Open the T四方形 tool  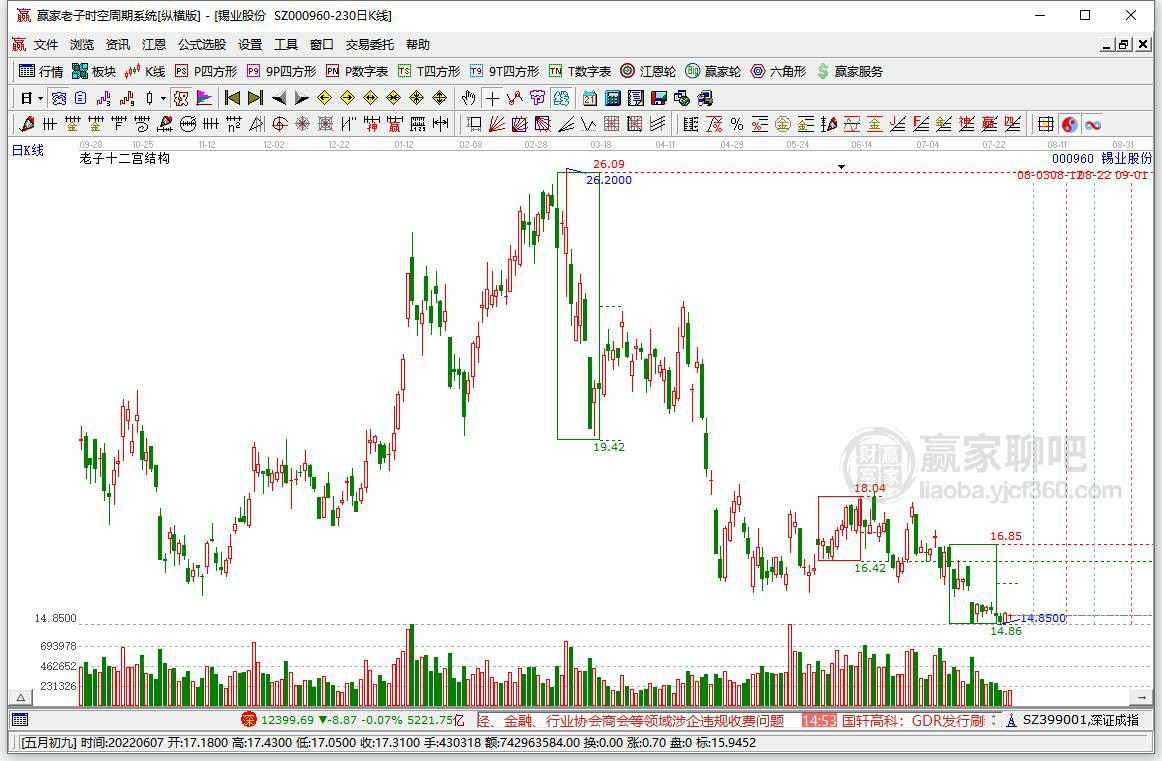point(429,71)
